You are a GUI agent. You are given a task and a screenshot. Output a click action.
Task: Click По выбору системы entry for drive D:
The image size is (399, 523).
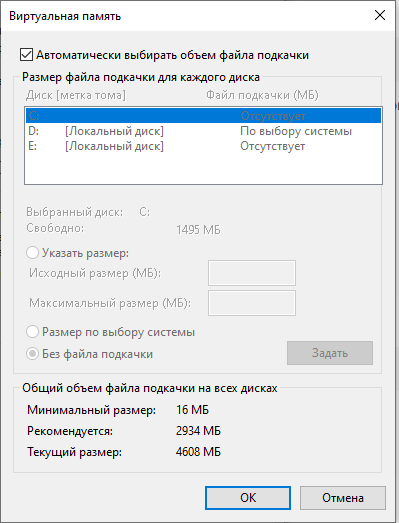pyautogui.click(x=296, y=131)
